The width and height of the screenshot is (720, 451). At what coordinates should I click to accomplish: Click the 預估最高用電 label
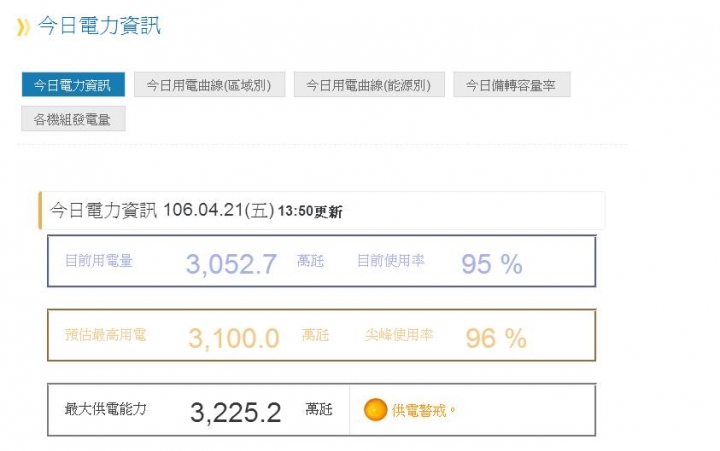point(106,335)
